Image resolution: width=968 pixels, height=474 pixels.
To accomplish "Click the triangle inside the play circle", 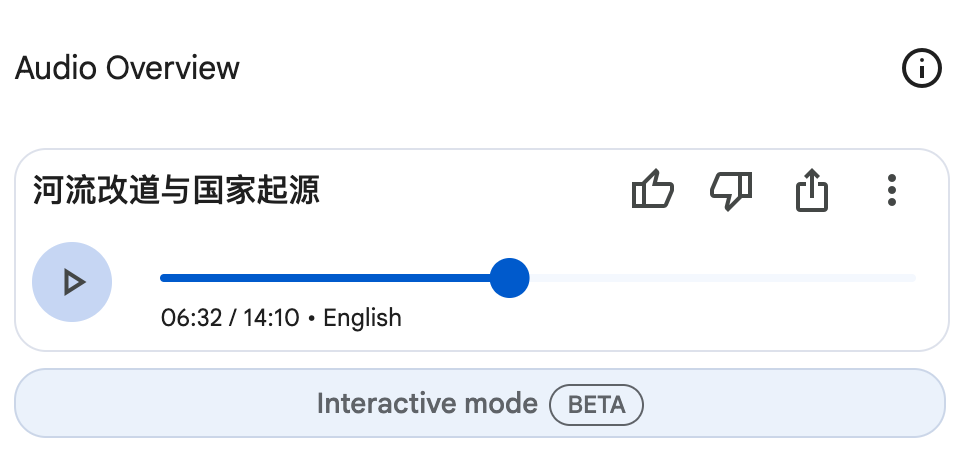I will tap(75, 283).
